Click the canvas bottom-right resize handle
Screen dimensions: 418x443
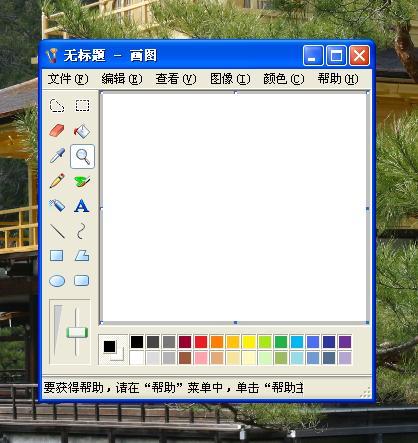367,323
